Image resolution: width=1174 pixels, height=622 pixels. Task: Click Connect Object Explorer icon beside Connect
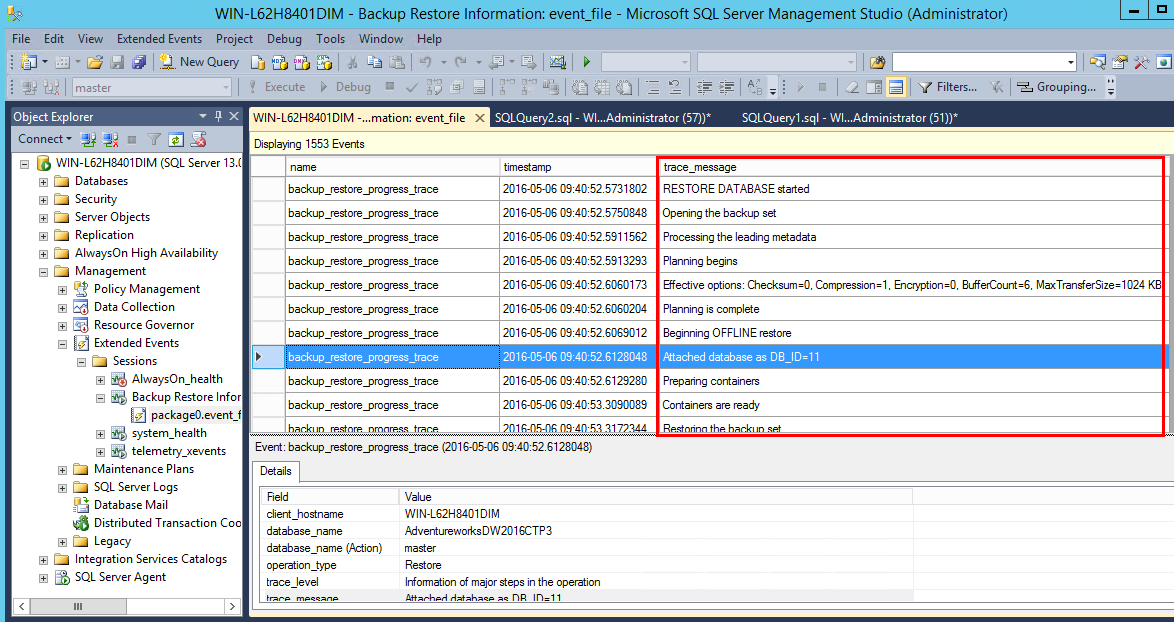click(x=88, y=139)
